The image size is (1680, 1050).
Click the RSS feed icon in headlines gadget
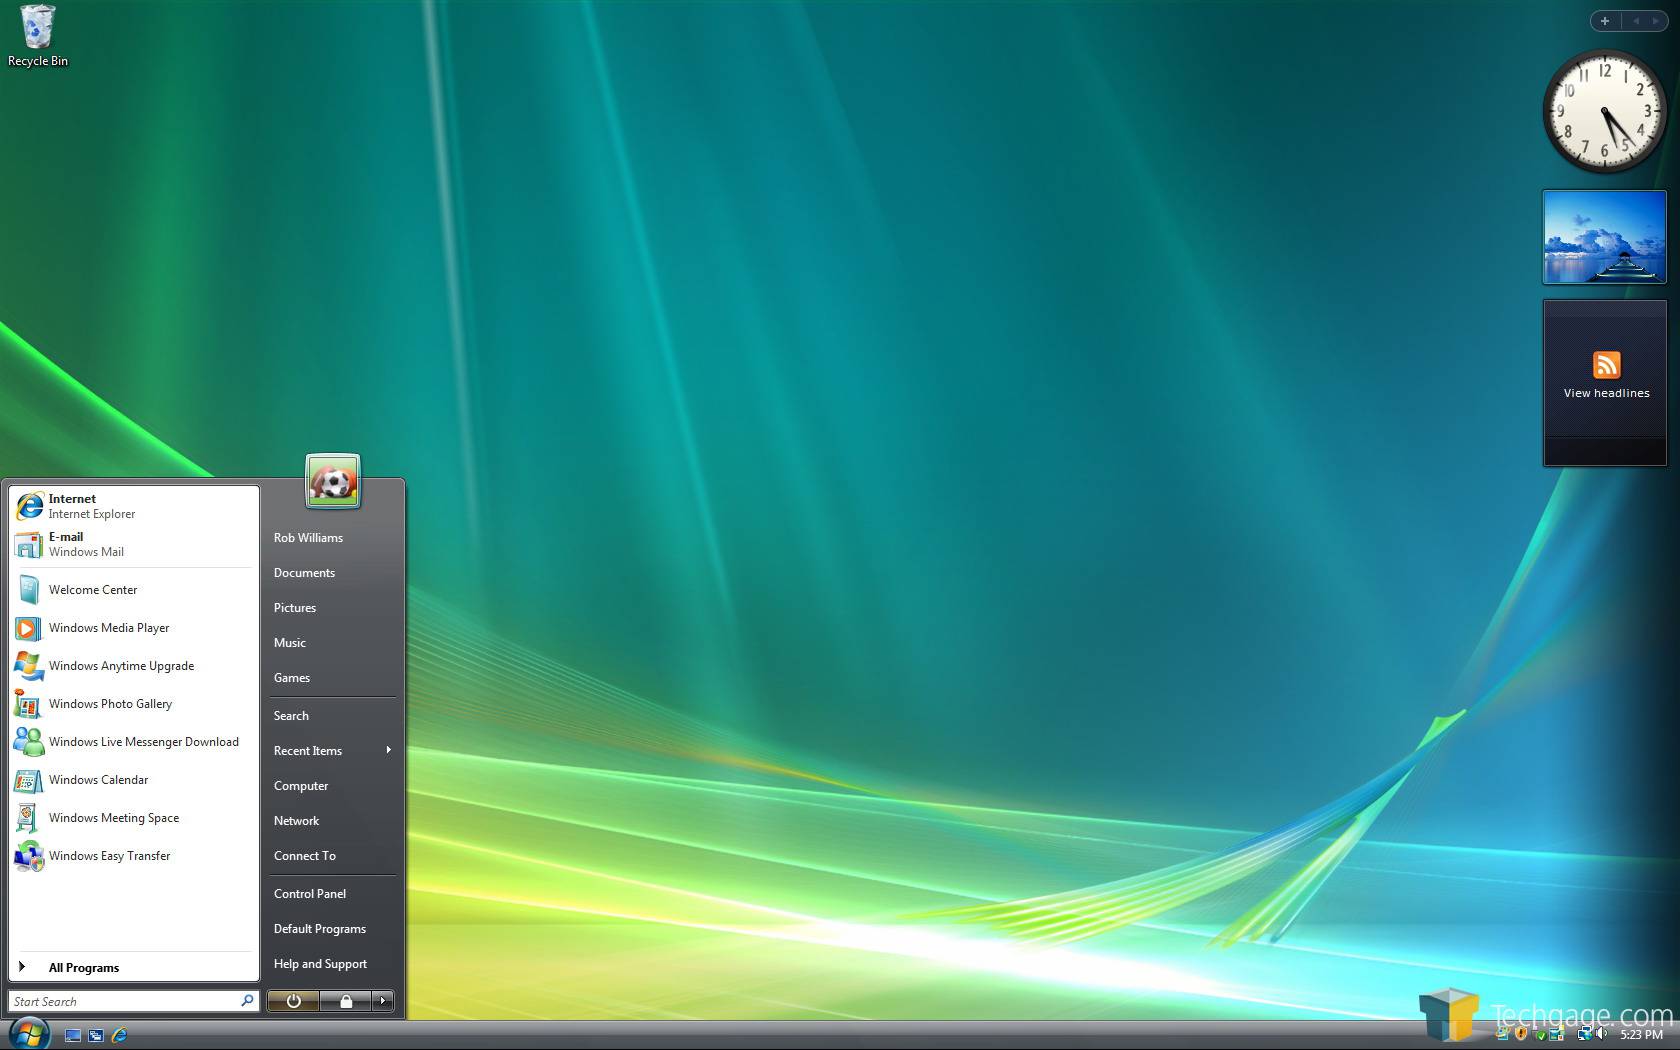(x=1606, y=365)
